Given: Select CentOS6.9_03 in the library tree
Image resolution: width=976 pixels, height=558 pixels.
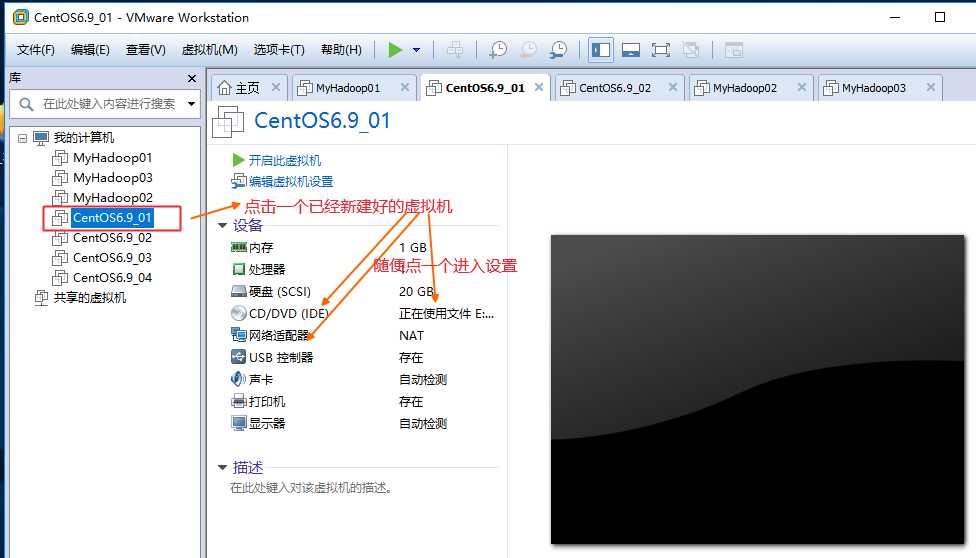Looking at the screenshot, I should click(x=112, y=257).
